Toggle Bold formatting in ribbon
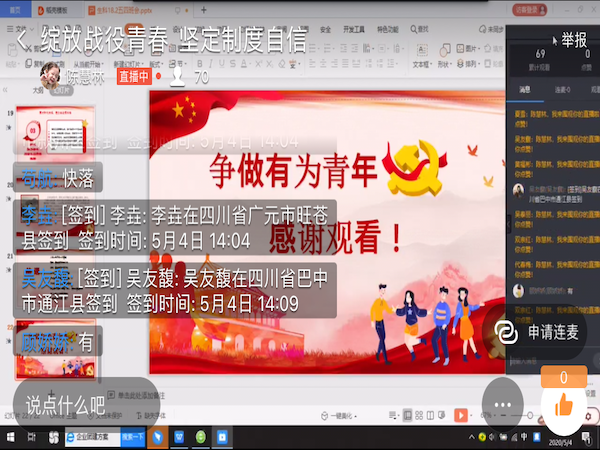Screen dimensions: 600x450 coord(199,64)
